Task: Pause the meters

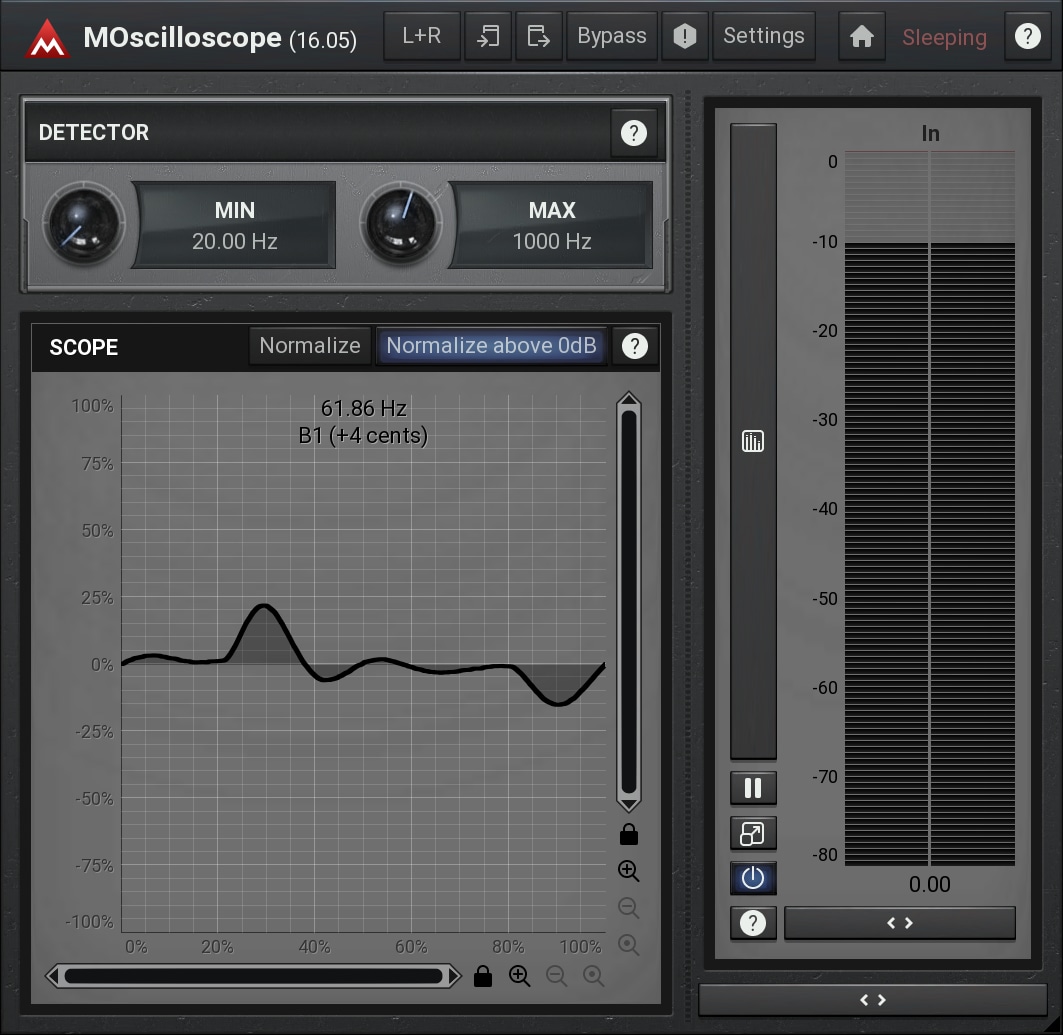Action: 753,788
